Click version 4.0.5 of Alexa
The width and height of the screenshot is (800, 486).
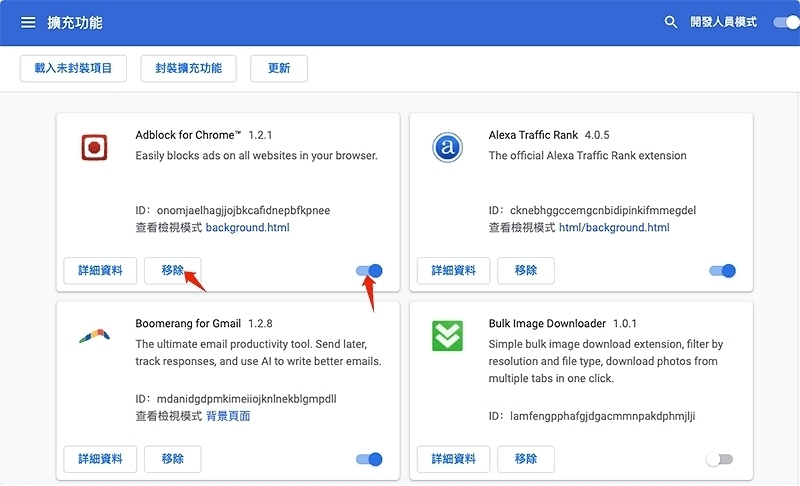pyautogui.click(x=597, y=135)
